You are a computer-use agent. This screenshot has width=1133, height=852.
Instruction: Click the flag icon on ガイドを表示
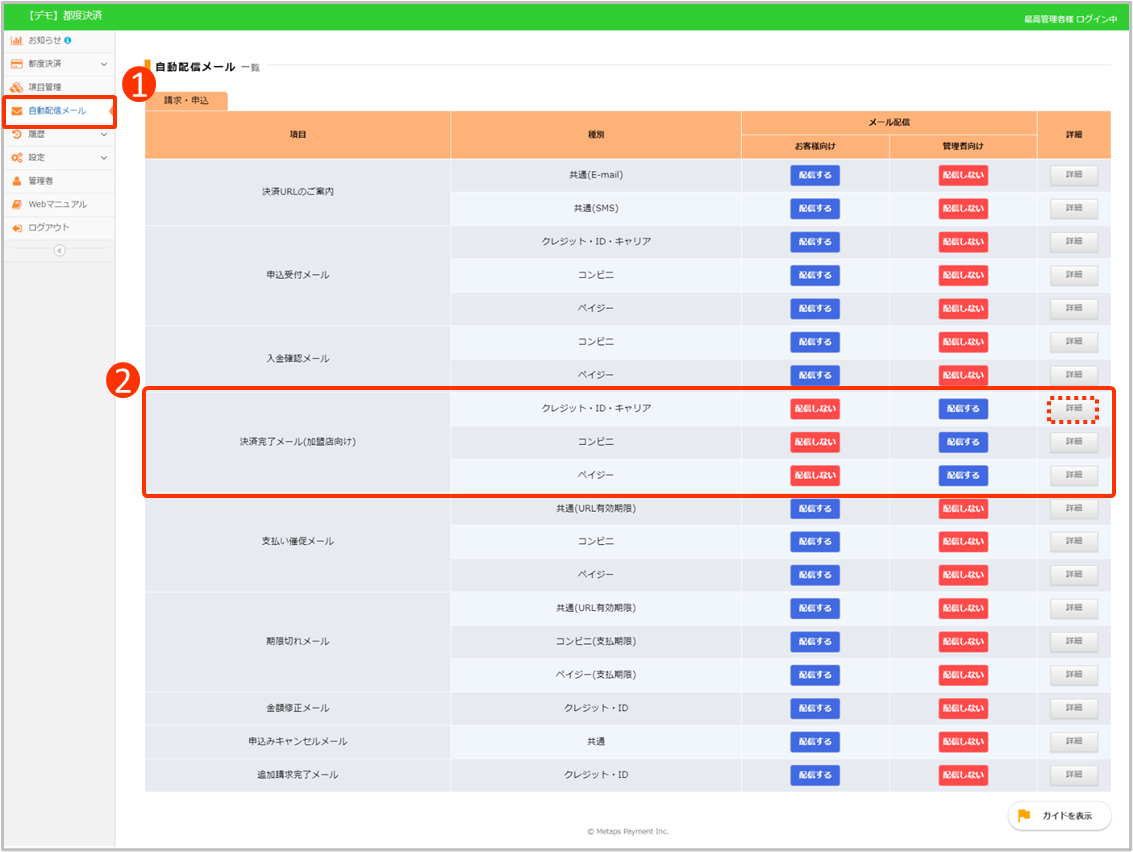tap(1024, 816)
